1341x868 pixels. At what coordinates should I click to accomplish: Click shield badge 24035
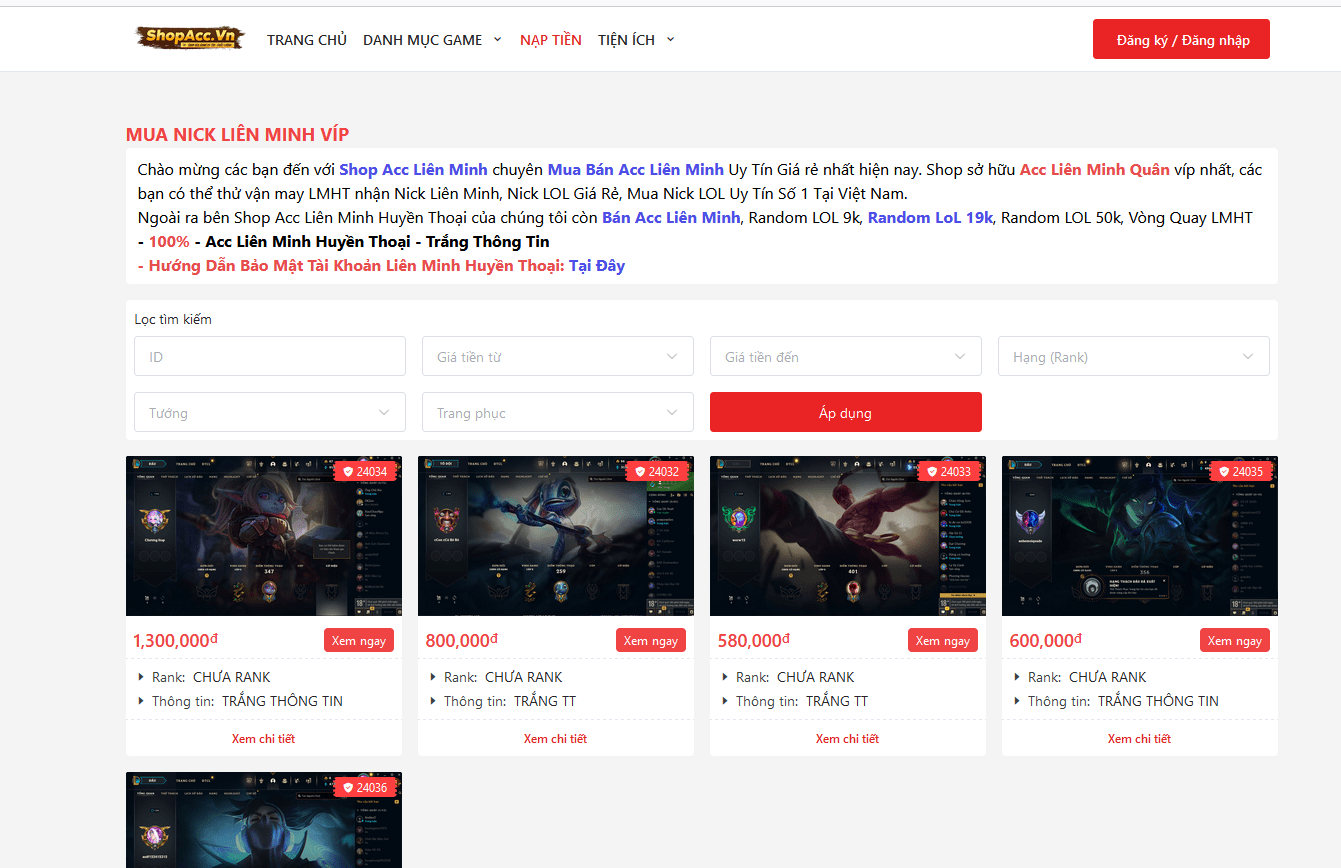pos(1240,471)
